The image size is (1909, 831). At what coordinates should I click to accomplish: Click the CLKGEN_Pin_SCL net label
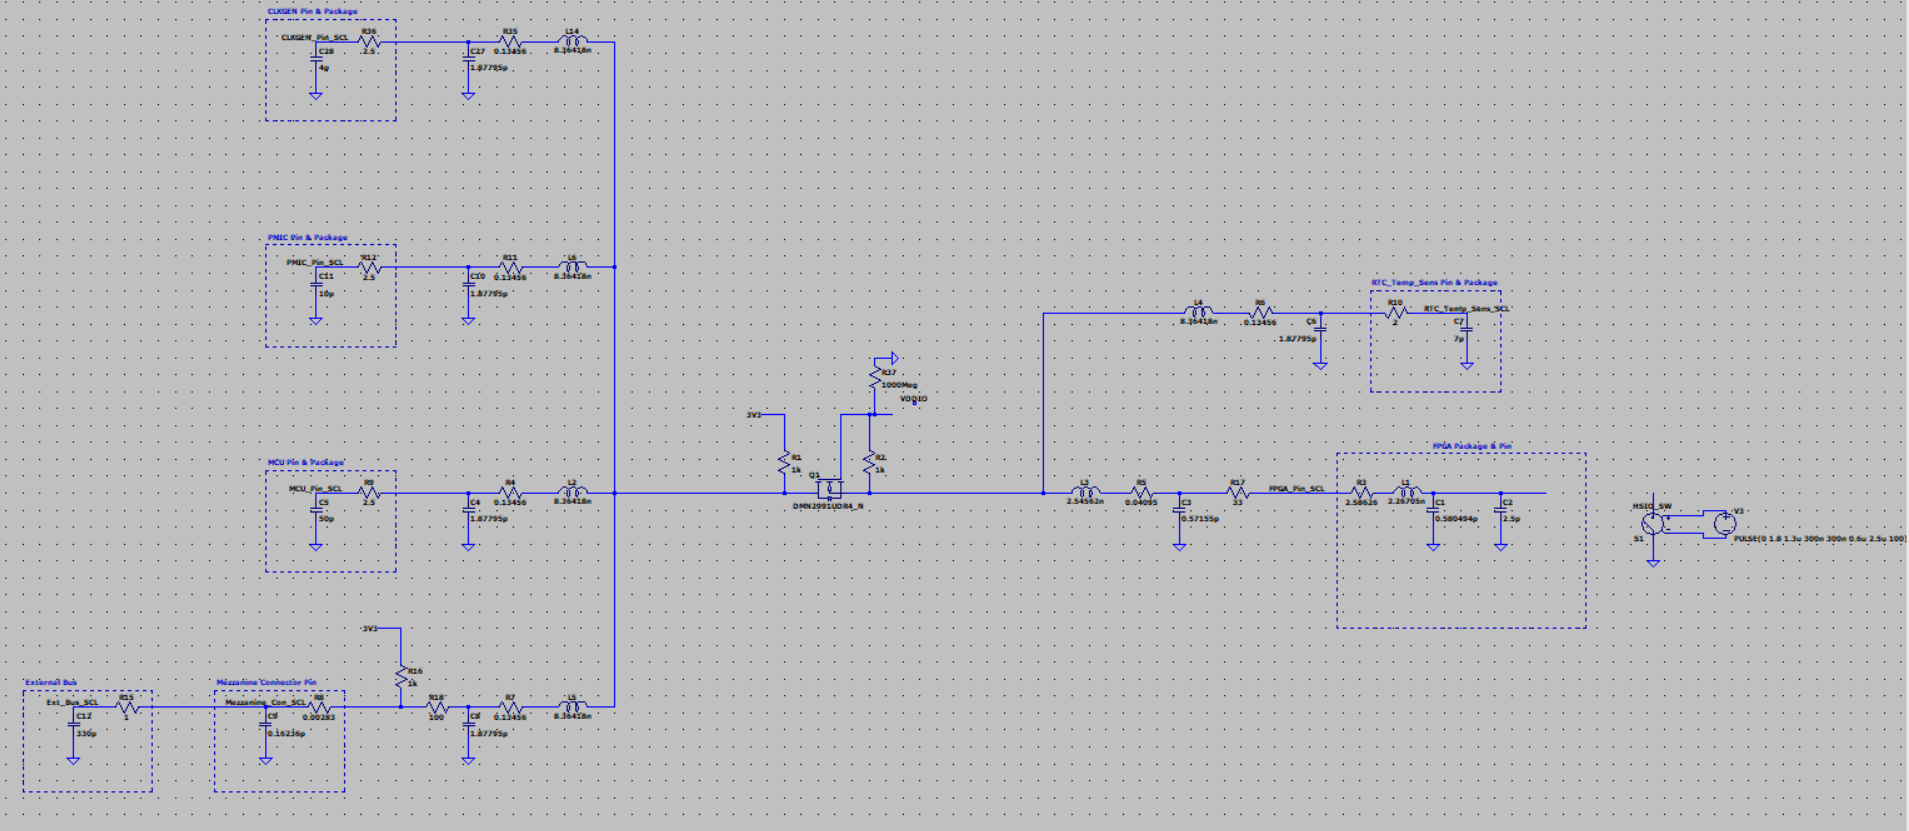(x=314, y=38)
